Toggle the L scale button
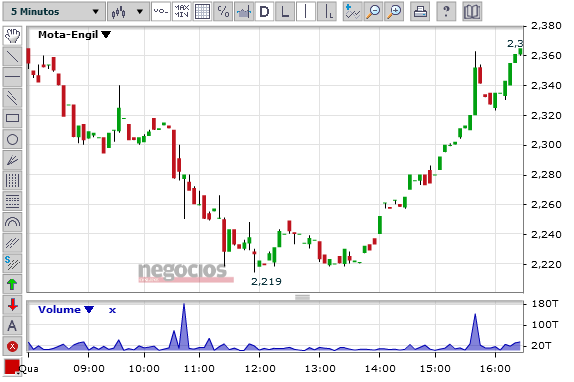This screenshot has width=574, height=382. [285, 12]
